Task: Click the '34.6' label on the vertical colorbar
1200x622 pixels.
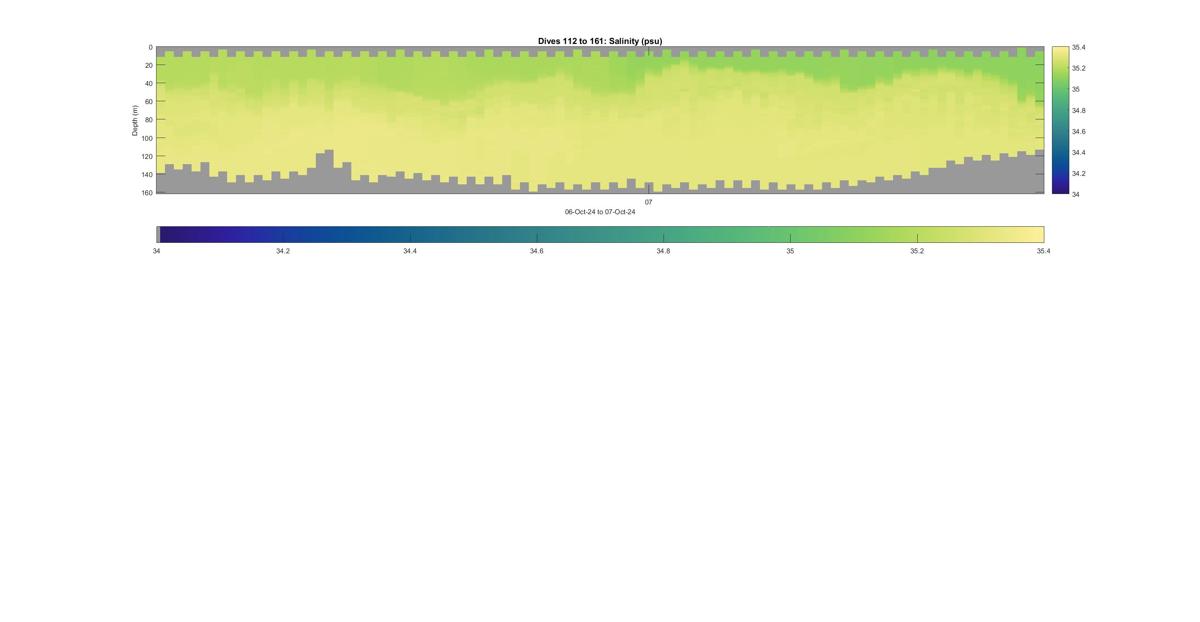Action: coord(1078,131)
